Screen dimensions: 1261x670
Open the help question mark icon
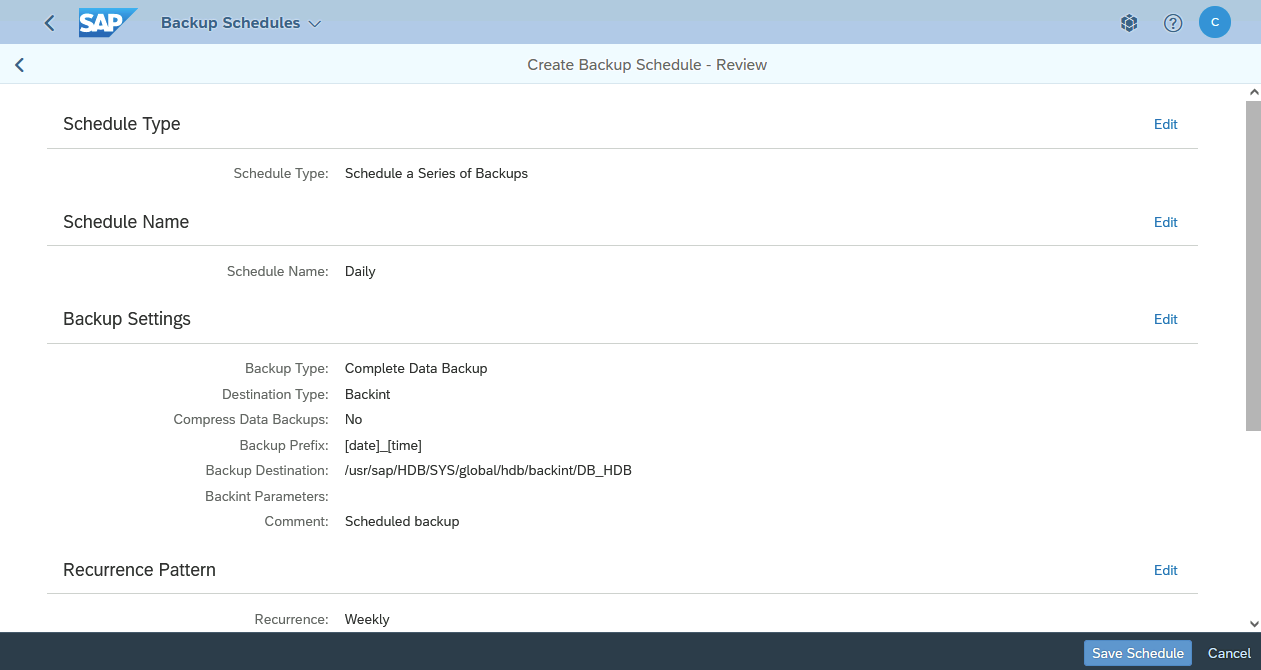[x=1172, y=22]
